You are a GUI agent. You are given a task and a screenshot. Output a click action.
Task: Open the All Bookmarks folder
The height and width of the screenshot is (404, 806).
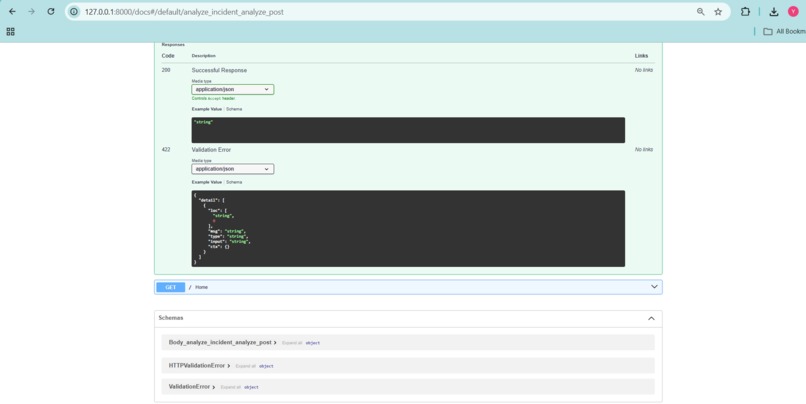(x=784, y=31)
